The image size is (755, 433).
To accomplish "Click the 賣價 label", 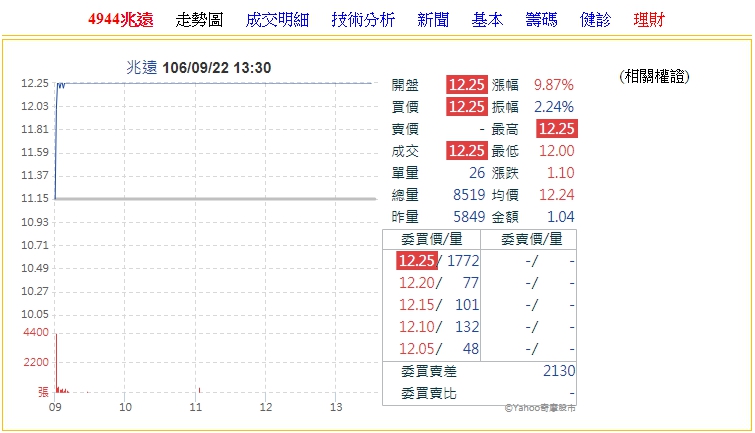I will pyautogui.click(x=405, y=129).
